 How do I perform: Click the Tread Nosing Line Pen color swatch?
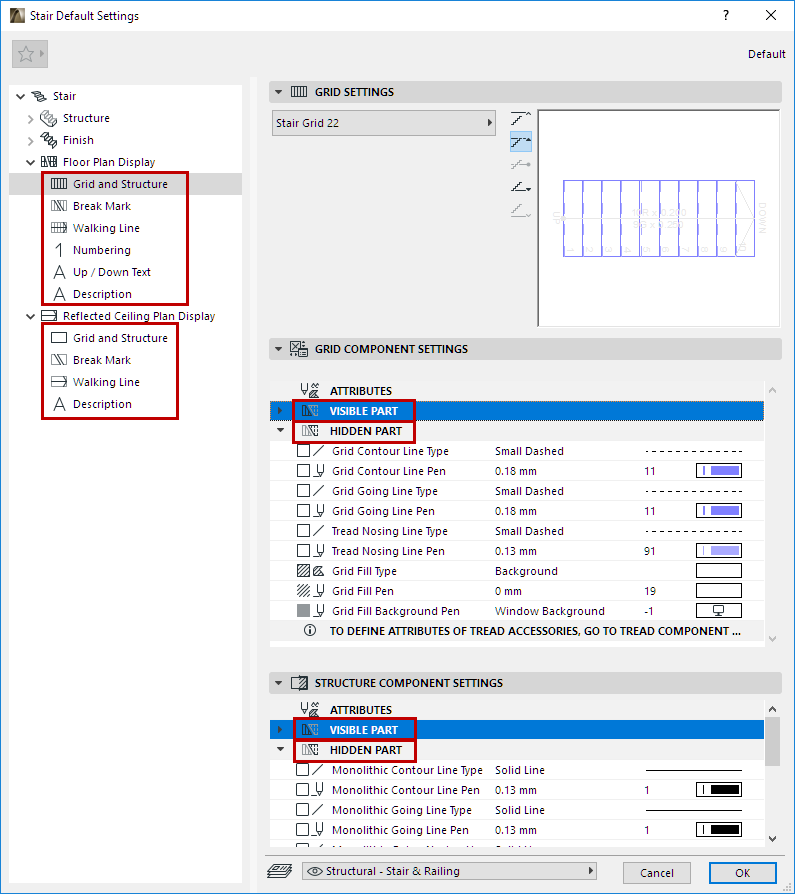coord(719,551)
